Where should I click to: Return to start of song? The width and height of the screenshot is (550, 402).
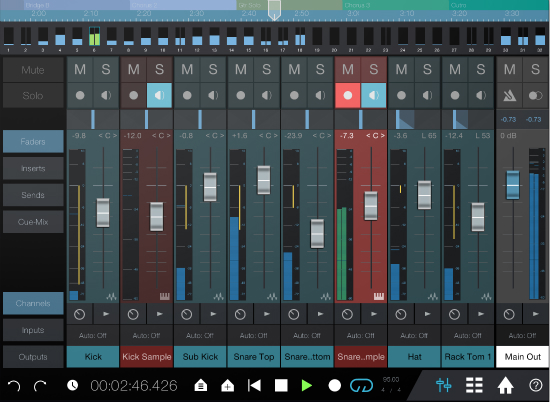254,386
